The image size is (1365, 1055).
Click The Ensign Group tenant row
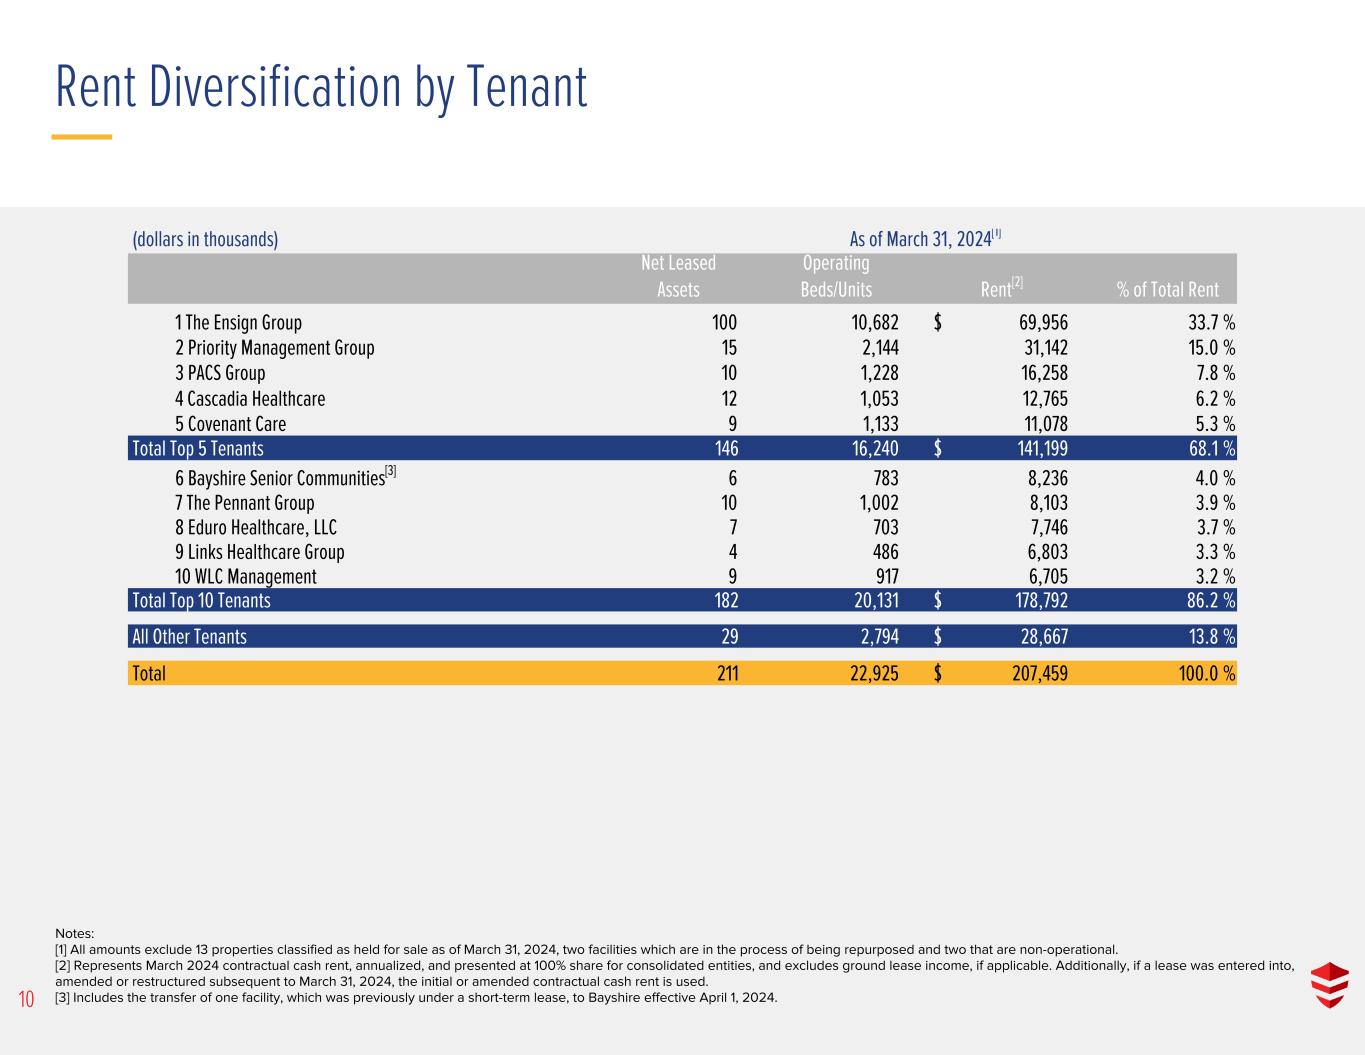tap(683, 322)
